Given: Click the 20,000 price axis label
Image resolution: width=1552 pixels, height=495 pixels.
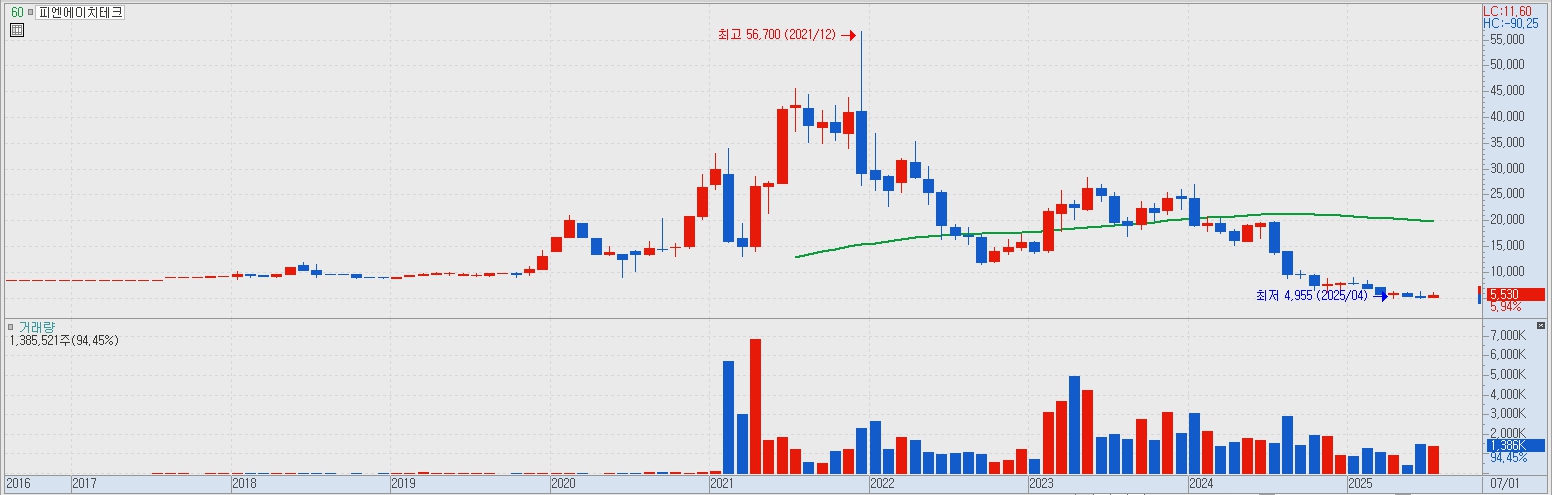Looking at the screenshot, I should pyautogui.click(x=1507, y=220).
